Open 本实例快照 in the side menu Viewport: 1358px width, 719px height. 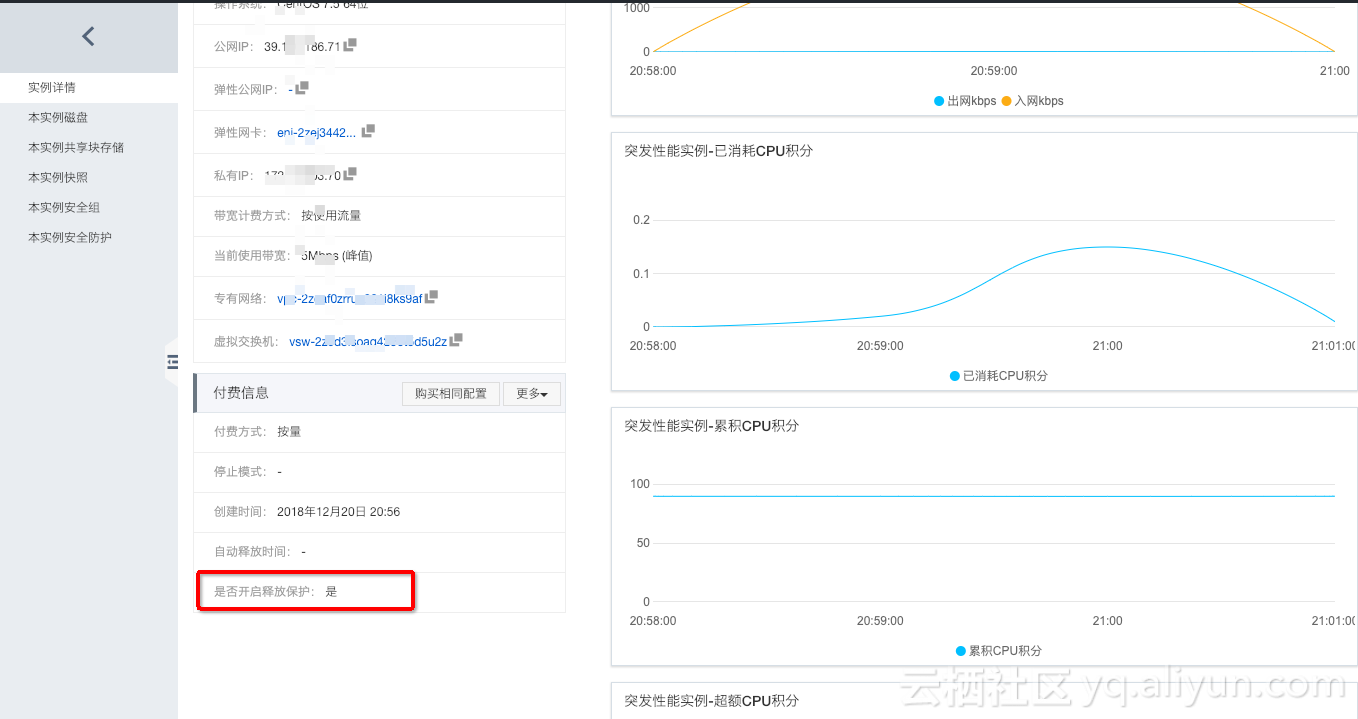tap(58, 178)
